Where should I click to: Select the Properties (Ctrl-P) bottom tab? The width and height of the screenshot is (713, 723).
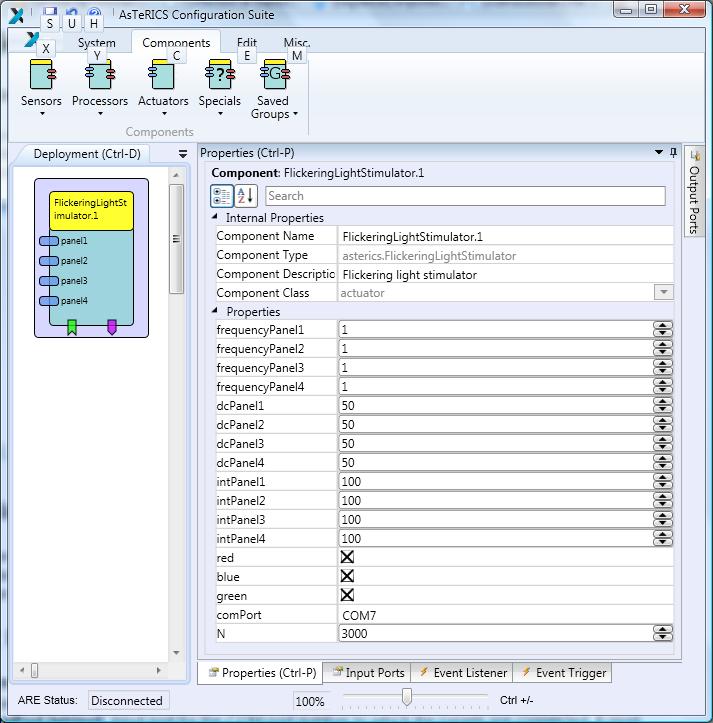(x=261, y=673)
